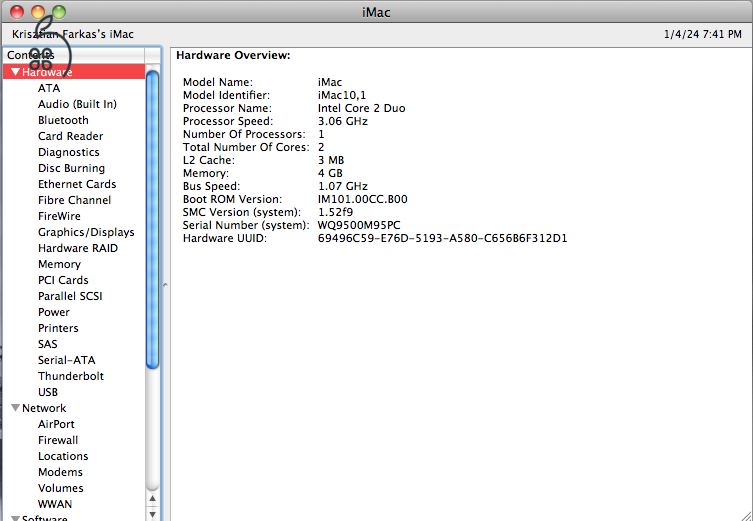
Task: Select the Network category row
Action: [x=74, y=408]
